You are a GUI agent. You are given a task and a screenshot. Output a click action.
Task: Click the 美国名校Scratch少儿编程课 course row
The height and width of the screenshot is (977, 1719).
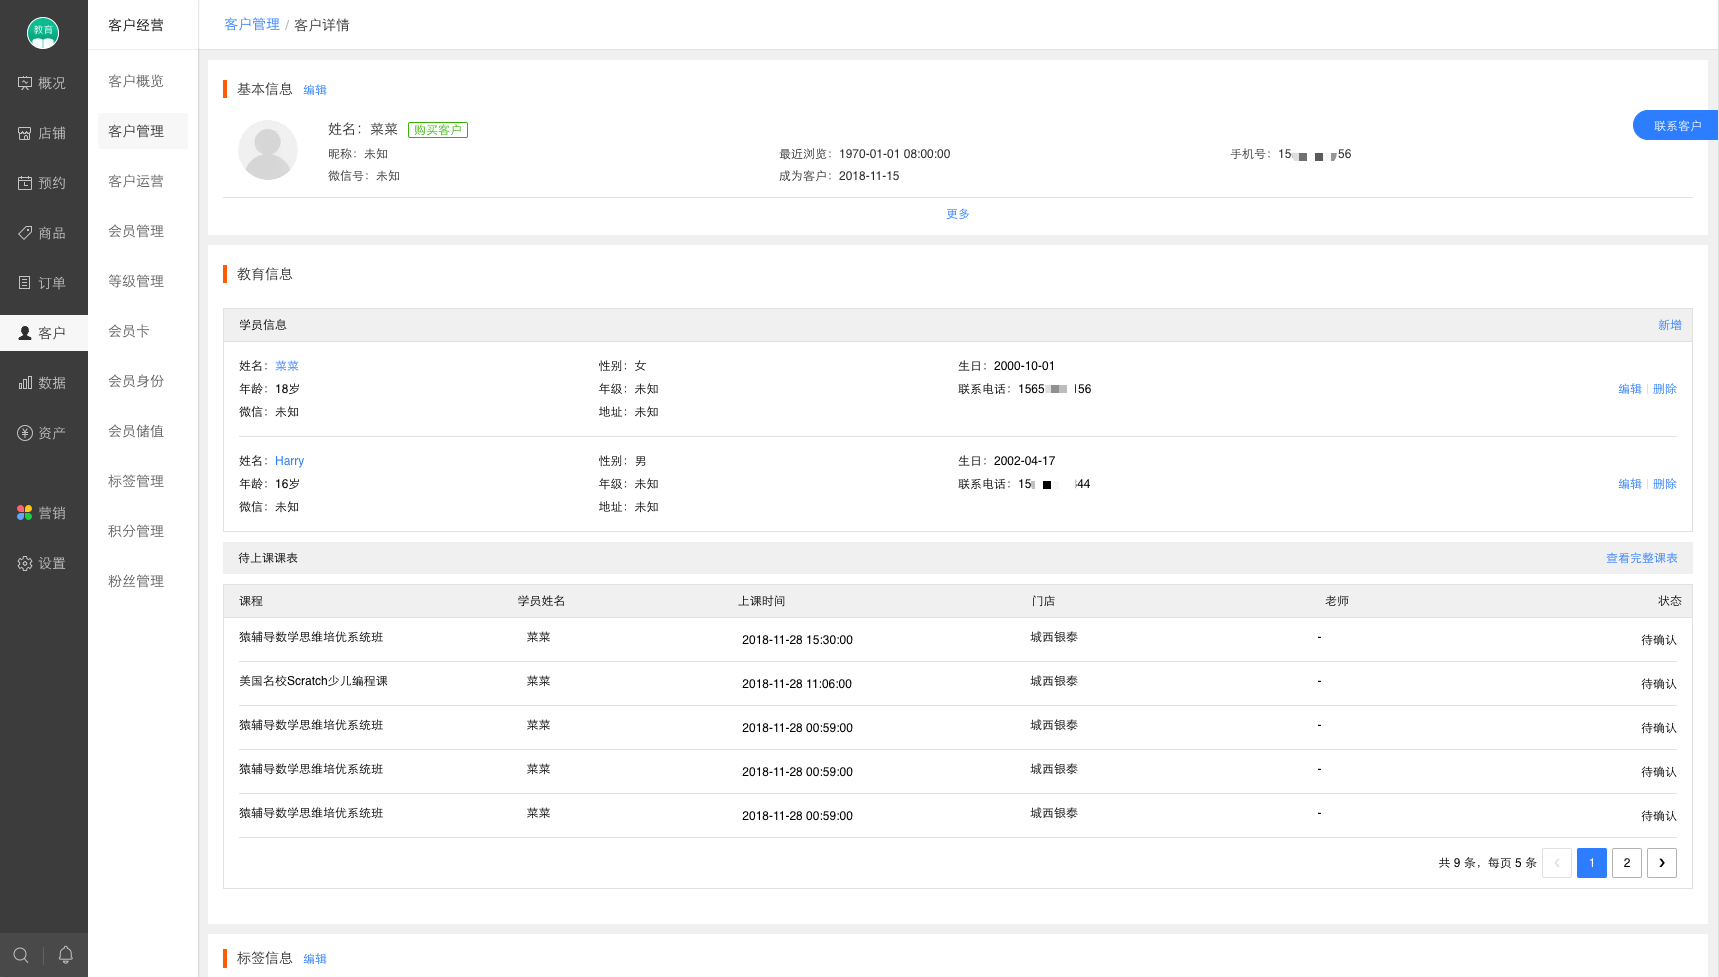tap(958, 683)
